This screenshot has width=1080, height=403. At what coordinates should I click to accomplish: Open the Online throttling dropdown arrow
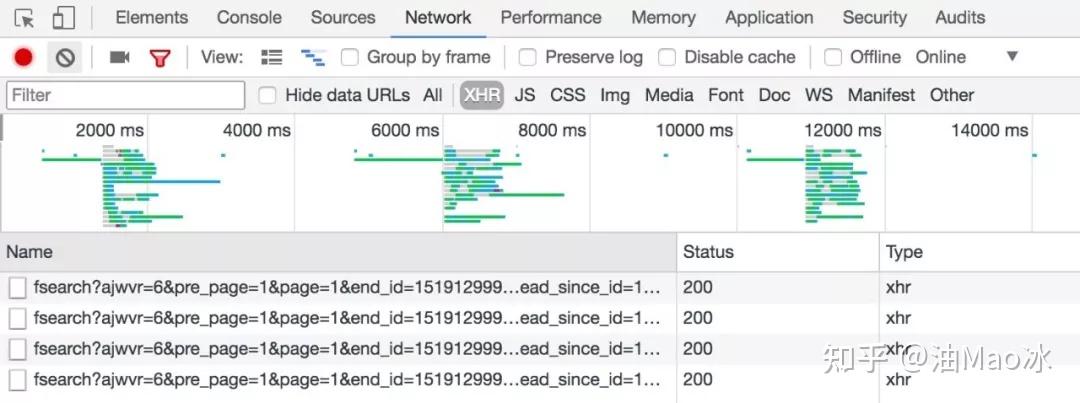point(1012,56)
